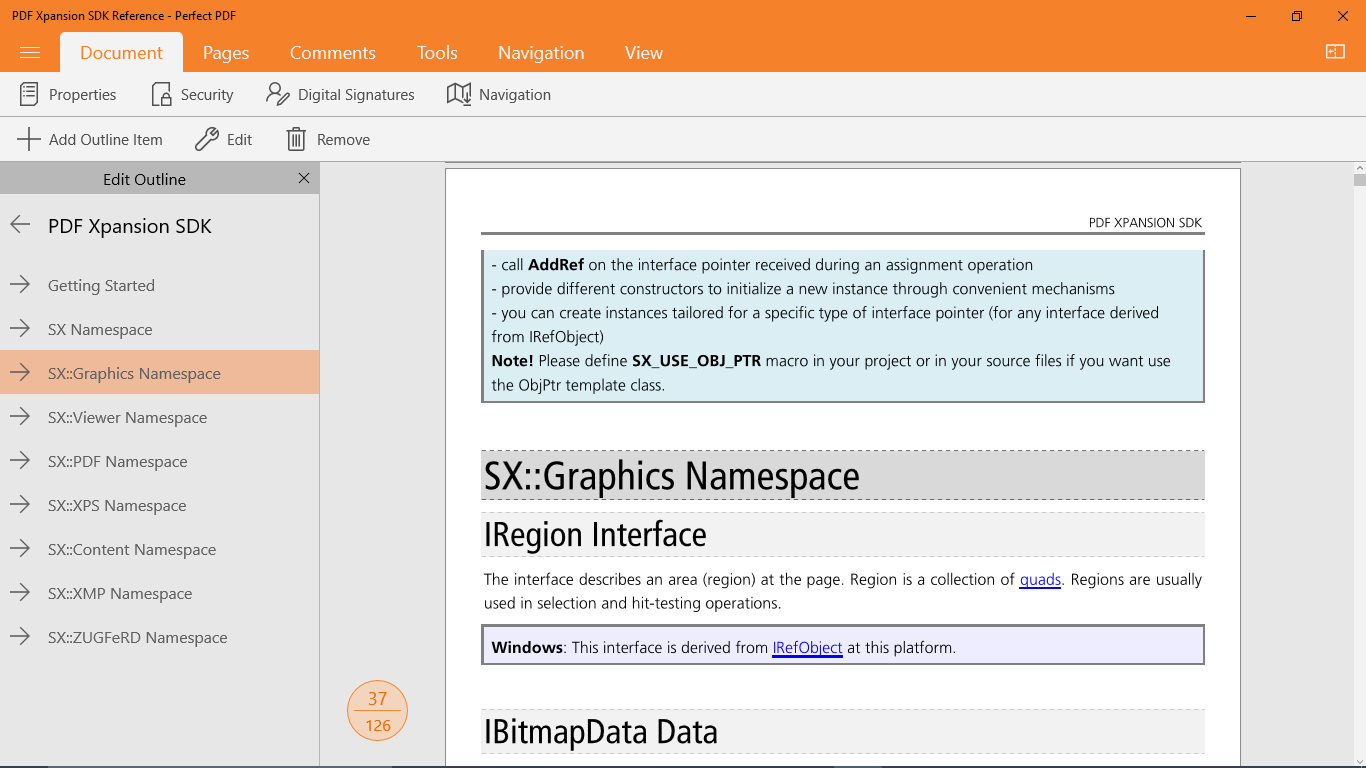Click the Properties label
Image resolution: width=1366 pixels, height=768 pixels.
(x=83, y=95)
